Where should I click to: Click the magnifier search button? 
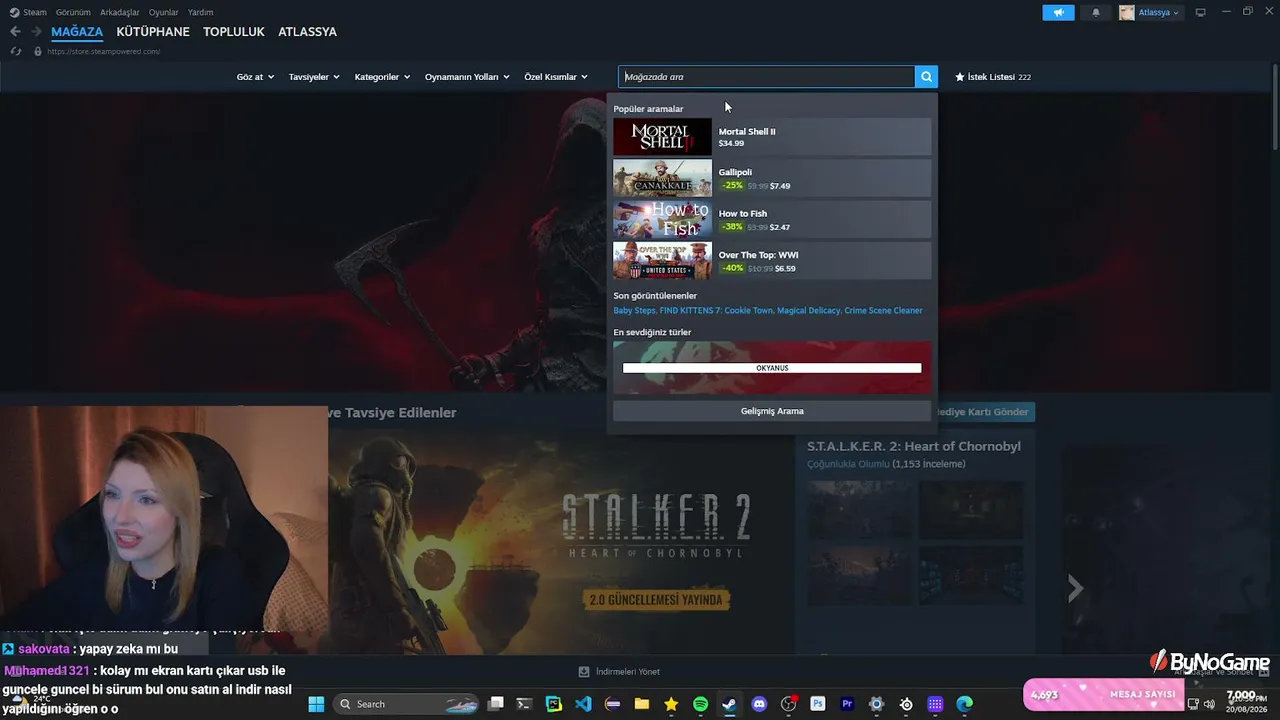[927, 77]
